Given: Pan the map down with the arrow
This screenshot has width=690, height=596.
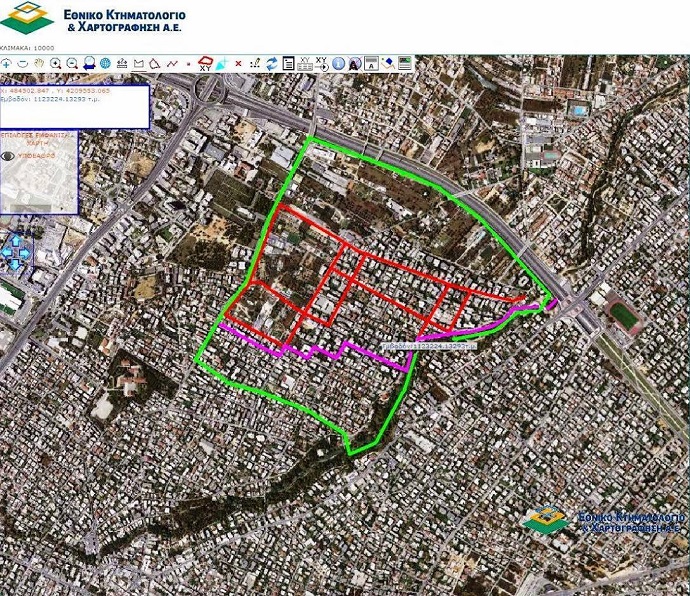Looking at the screenshot, I should tap(15, 264).
